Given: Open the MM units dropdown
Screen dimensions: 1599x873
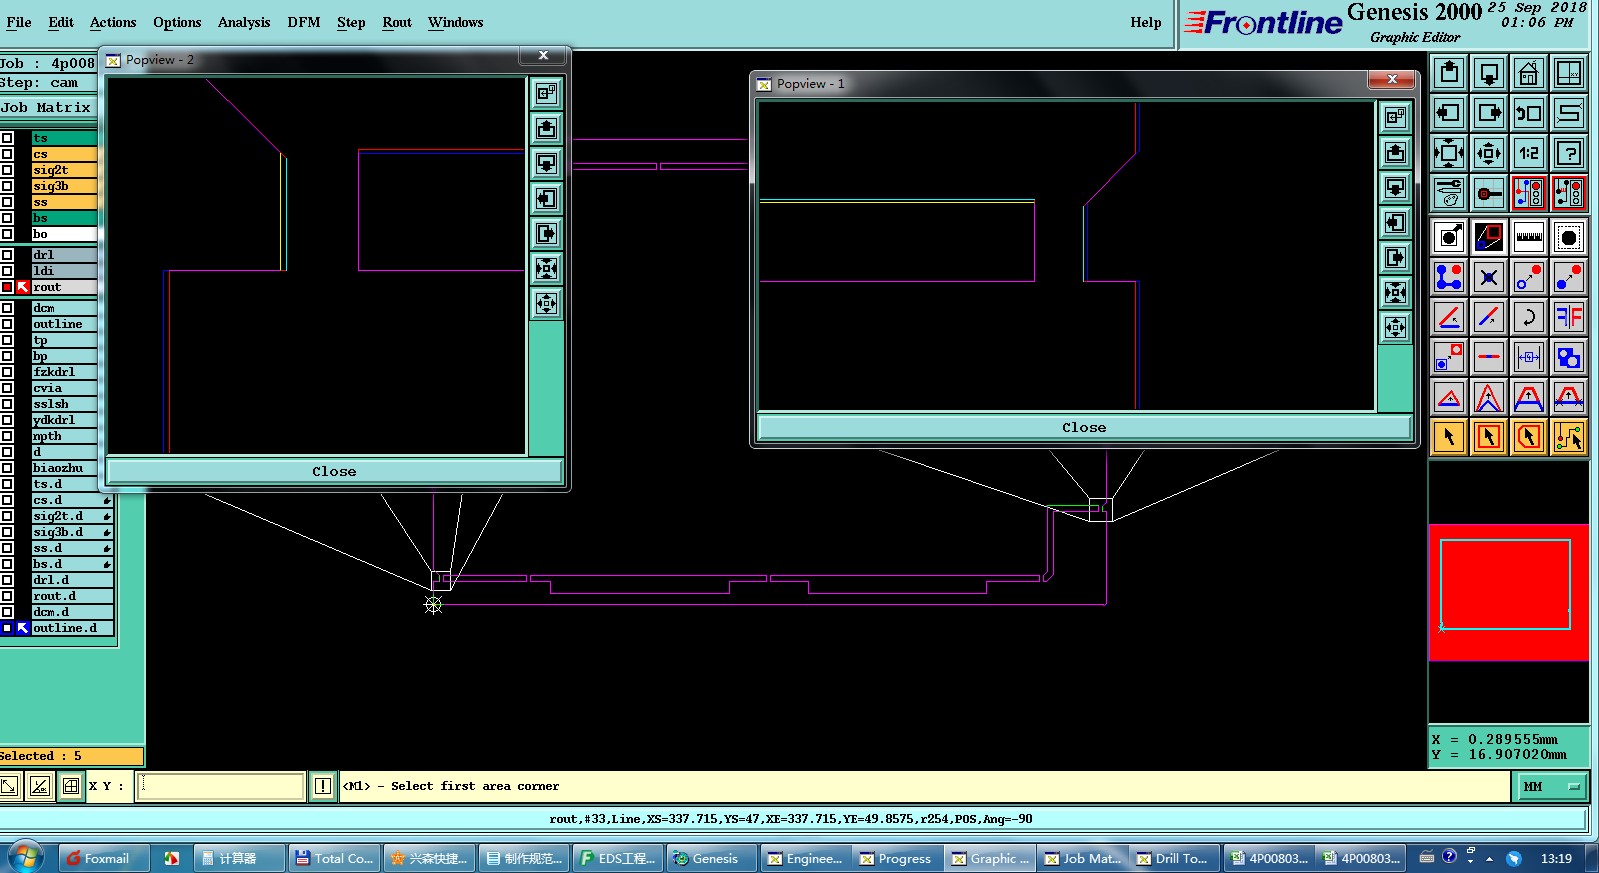Looking at the screenshot, I should coord(1553,786).
